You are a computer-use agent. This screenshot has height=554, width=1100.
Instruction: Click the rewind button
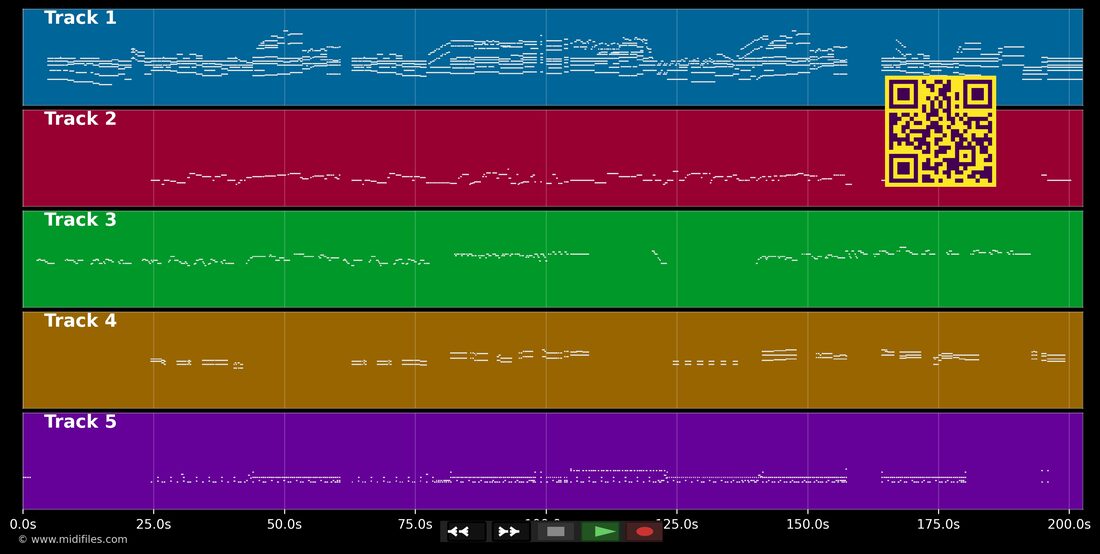point(462,532)
